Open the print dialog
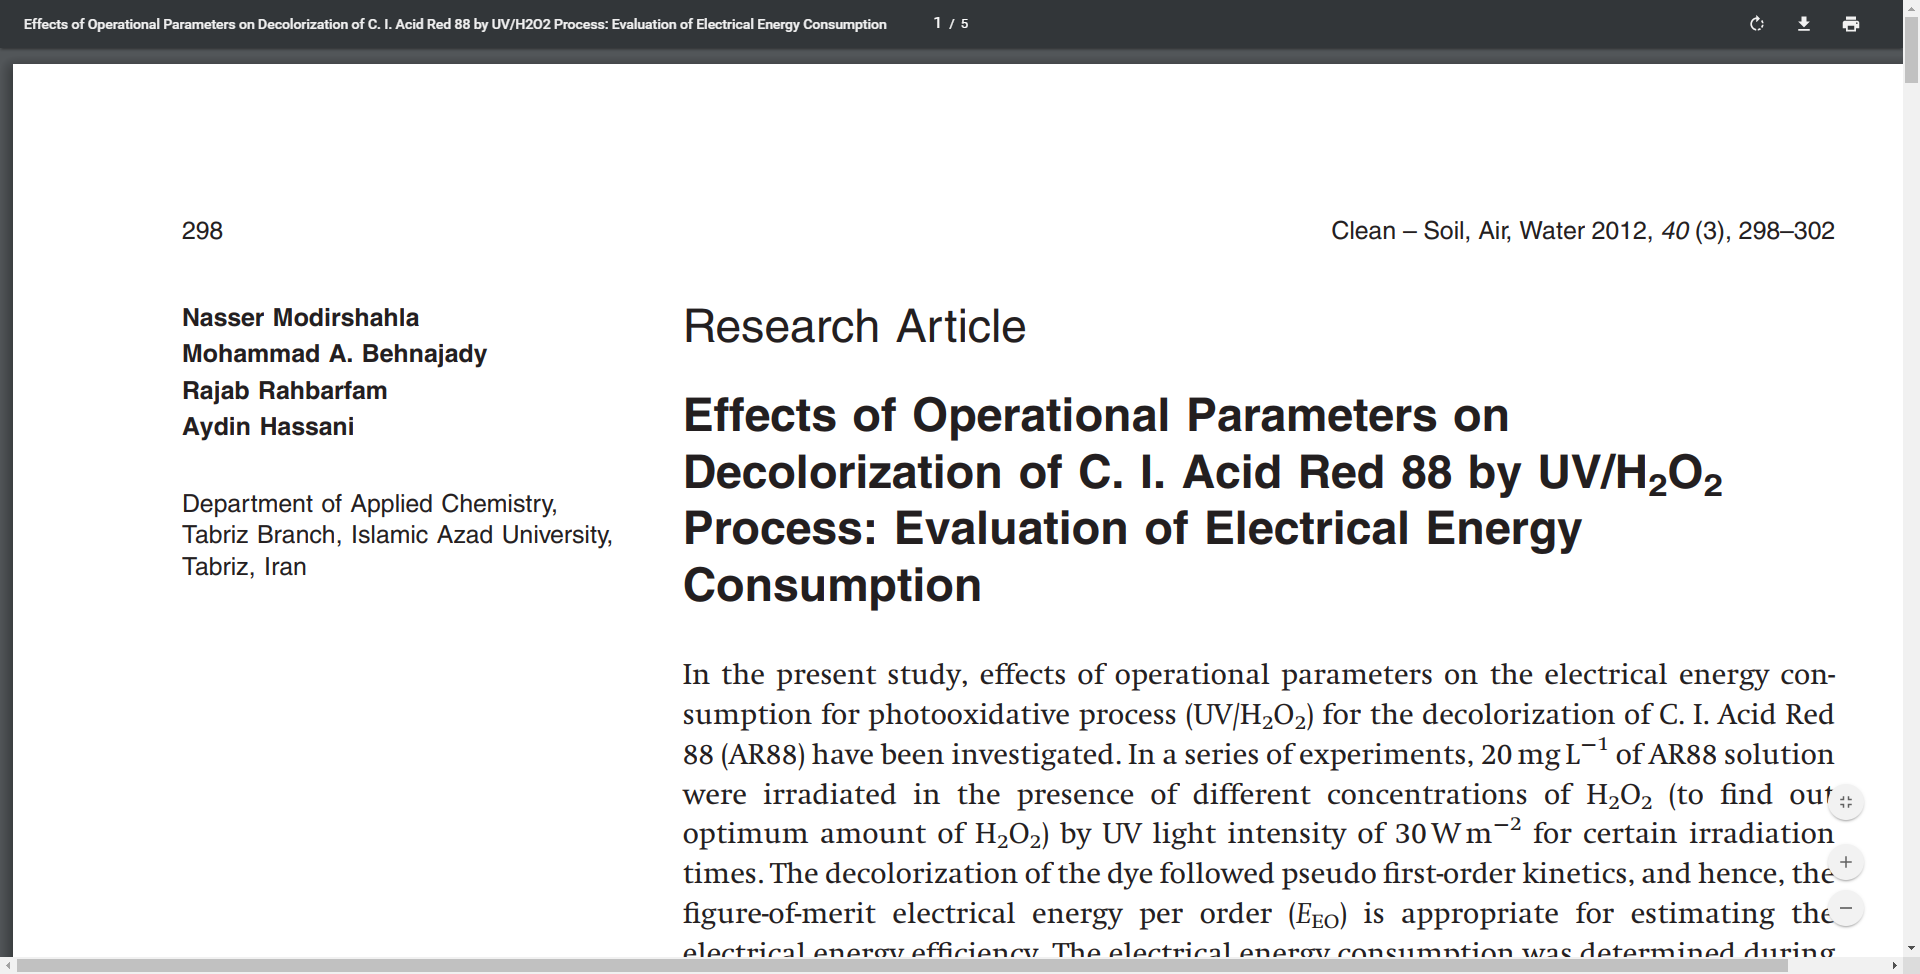 pyautogui.click(x=1851, y=23)
